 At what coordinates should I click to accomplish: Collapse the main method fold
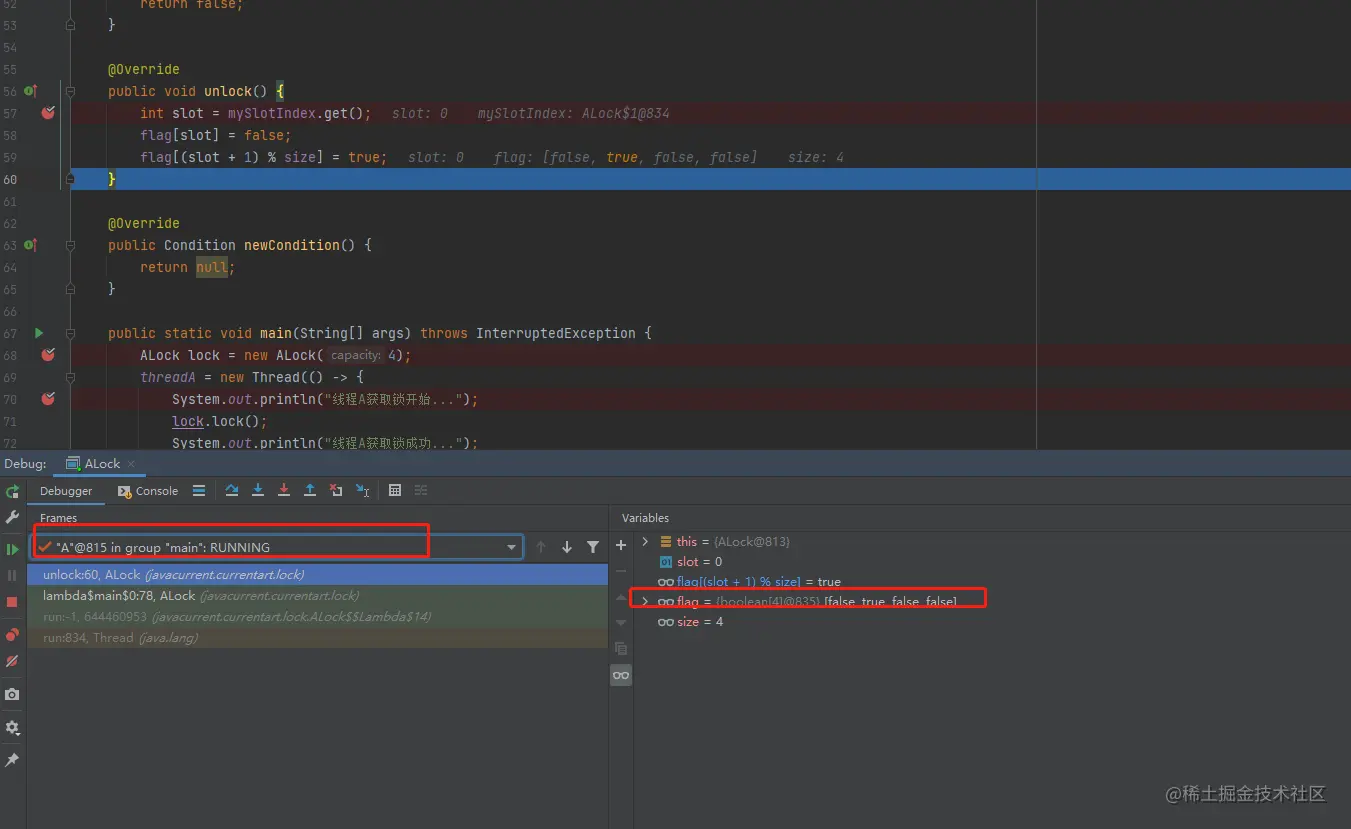point(70,333)
